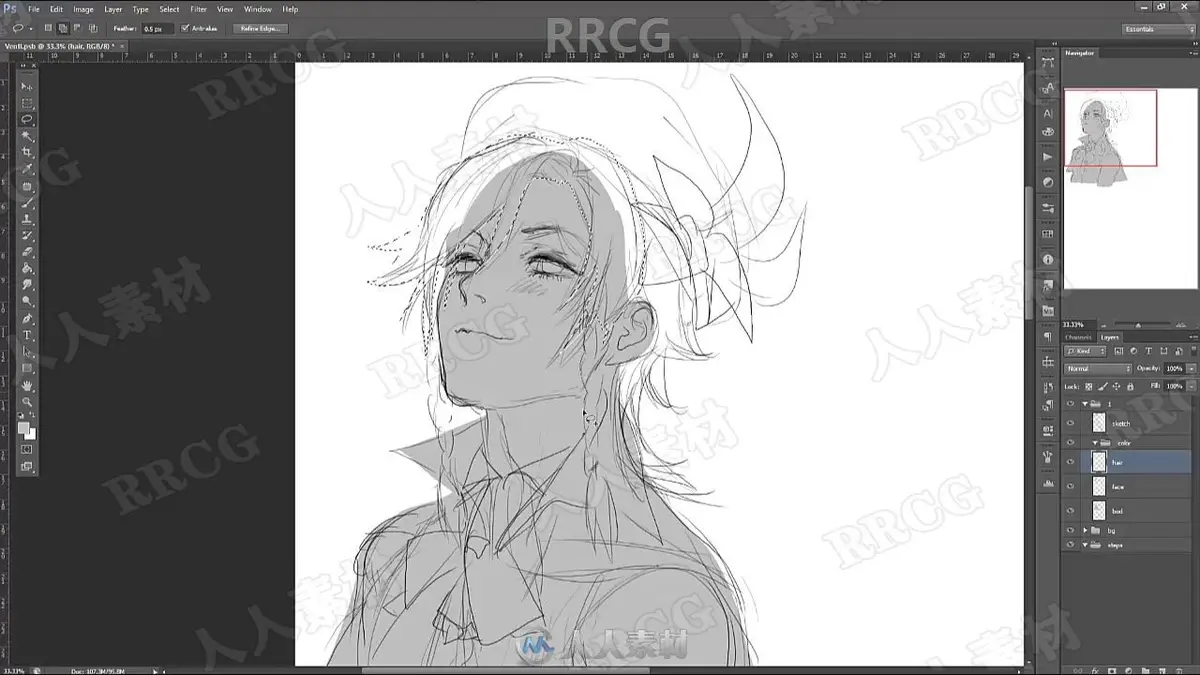Toggle layer filtering switch on or off
Screen dimensions: 1200x675
(x=1192, y=352)
